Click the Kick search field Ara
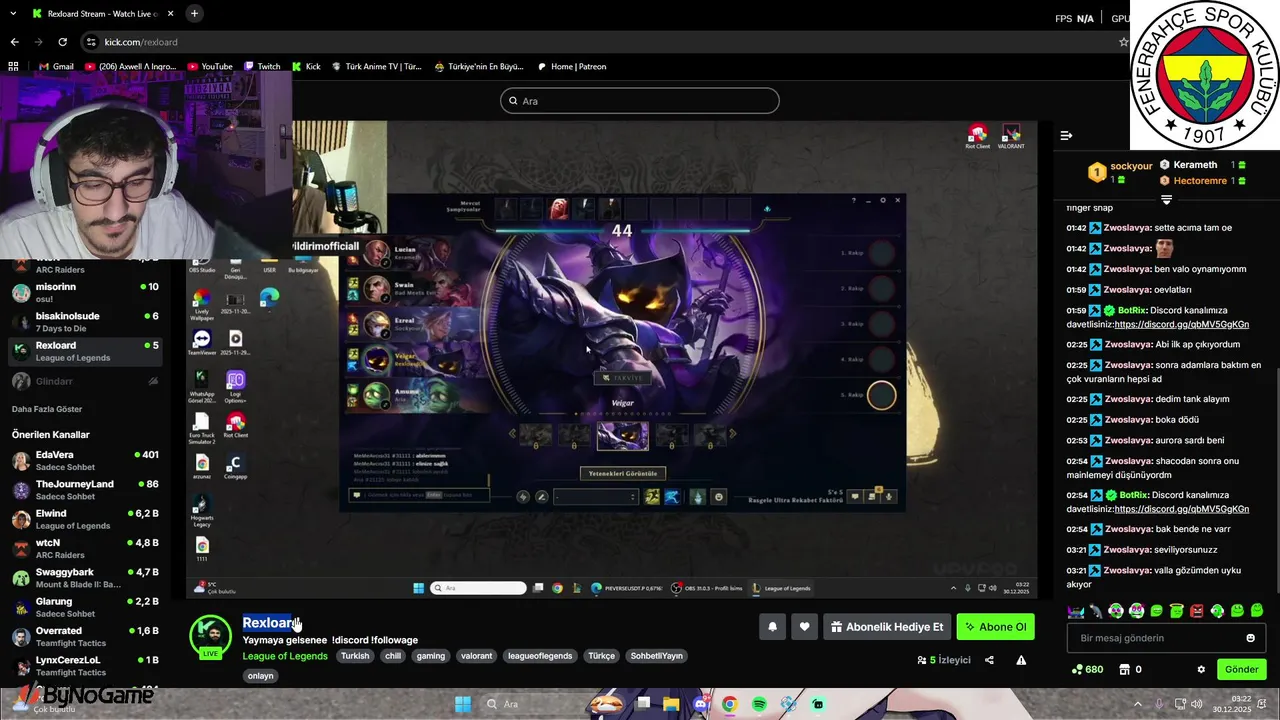The image size is (1280, 720). pyautogui.click(x=640, y=101)
